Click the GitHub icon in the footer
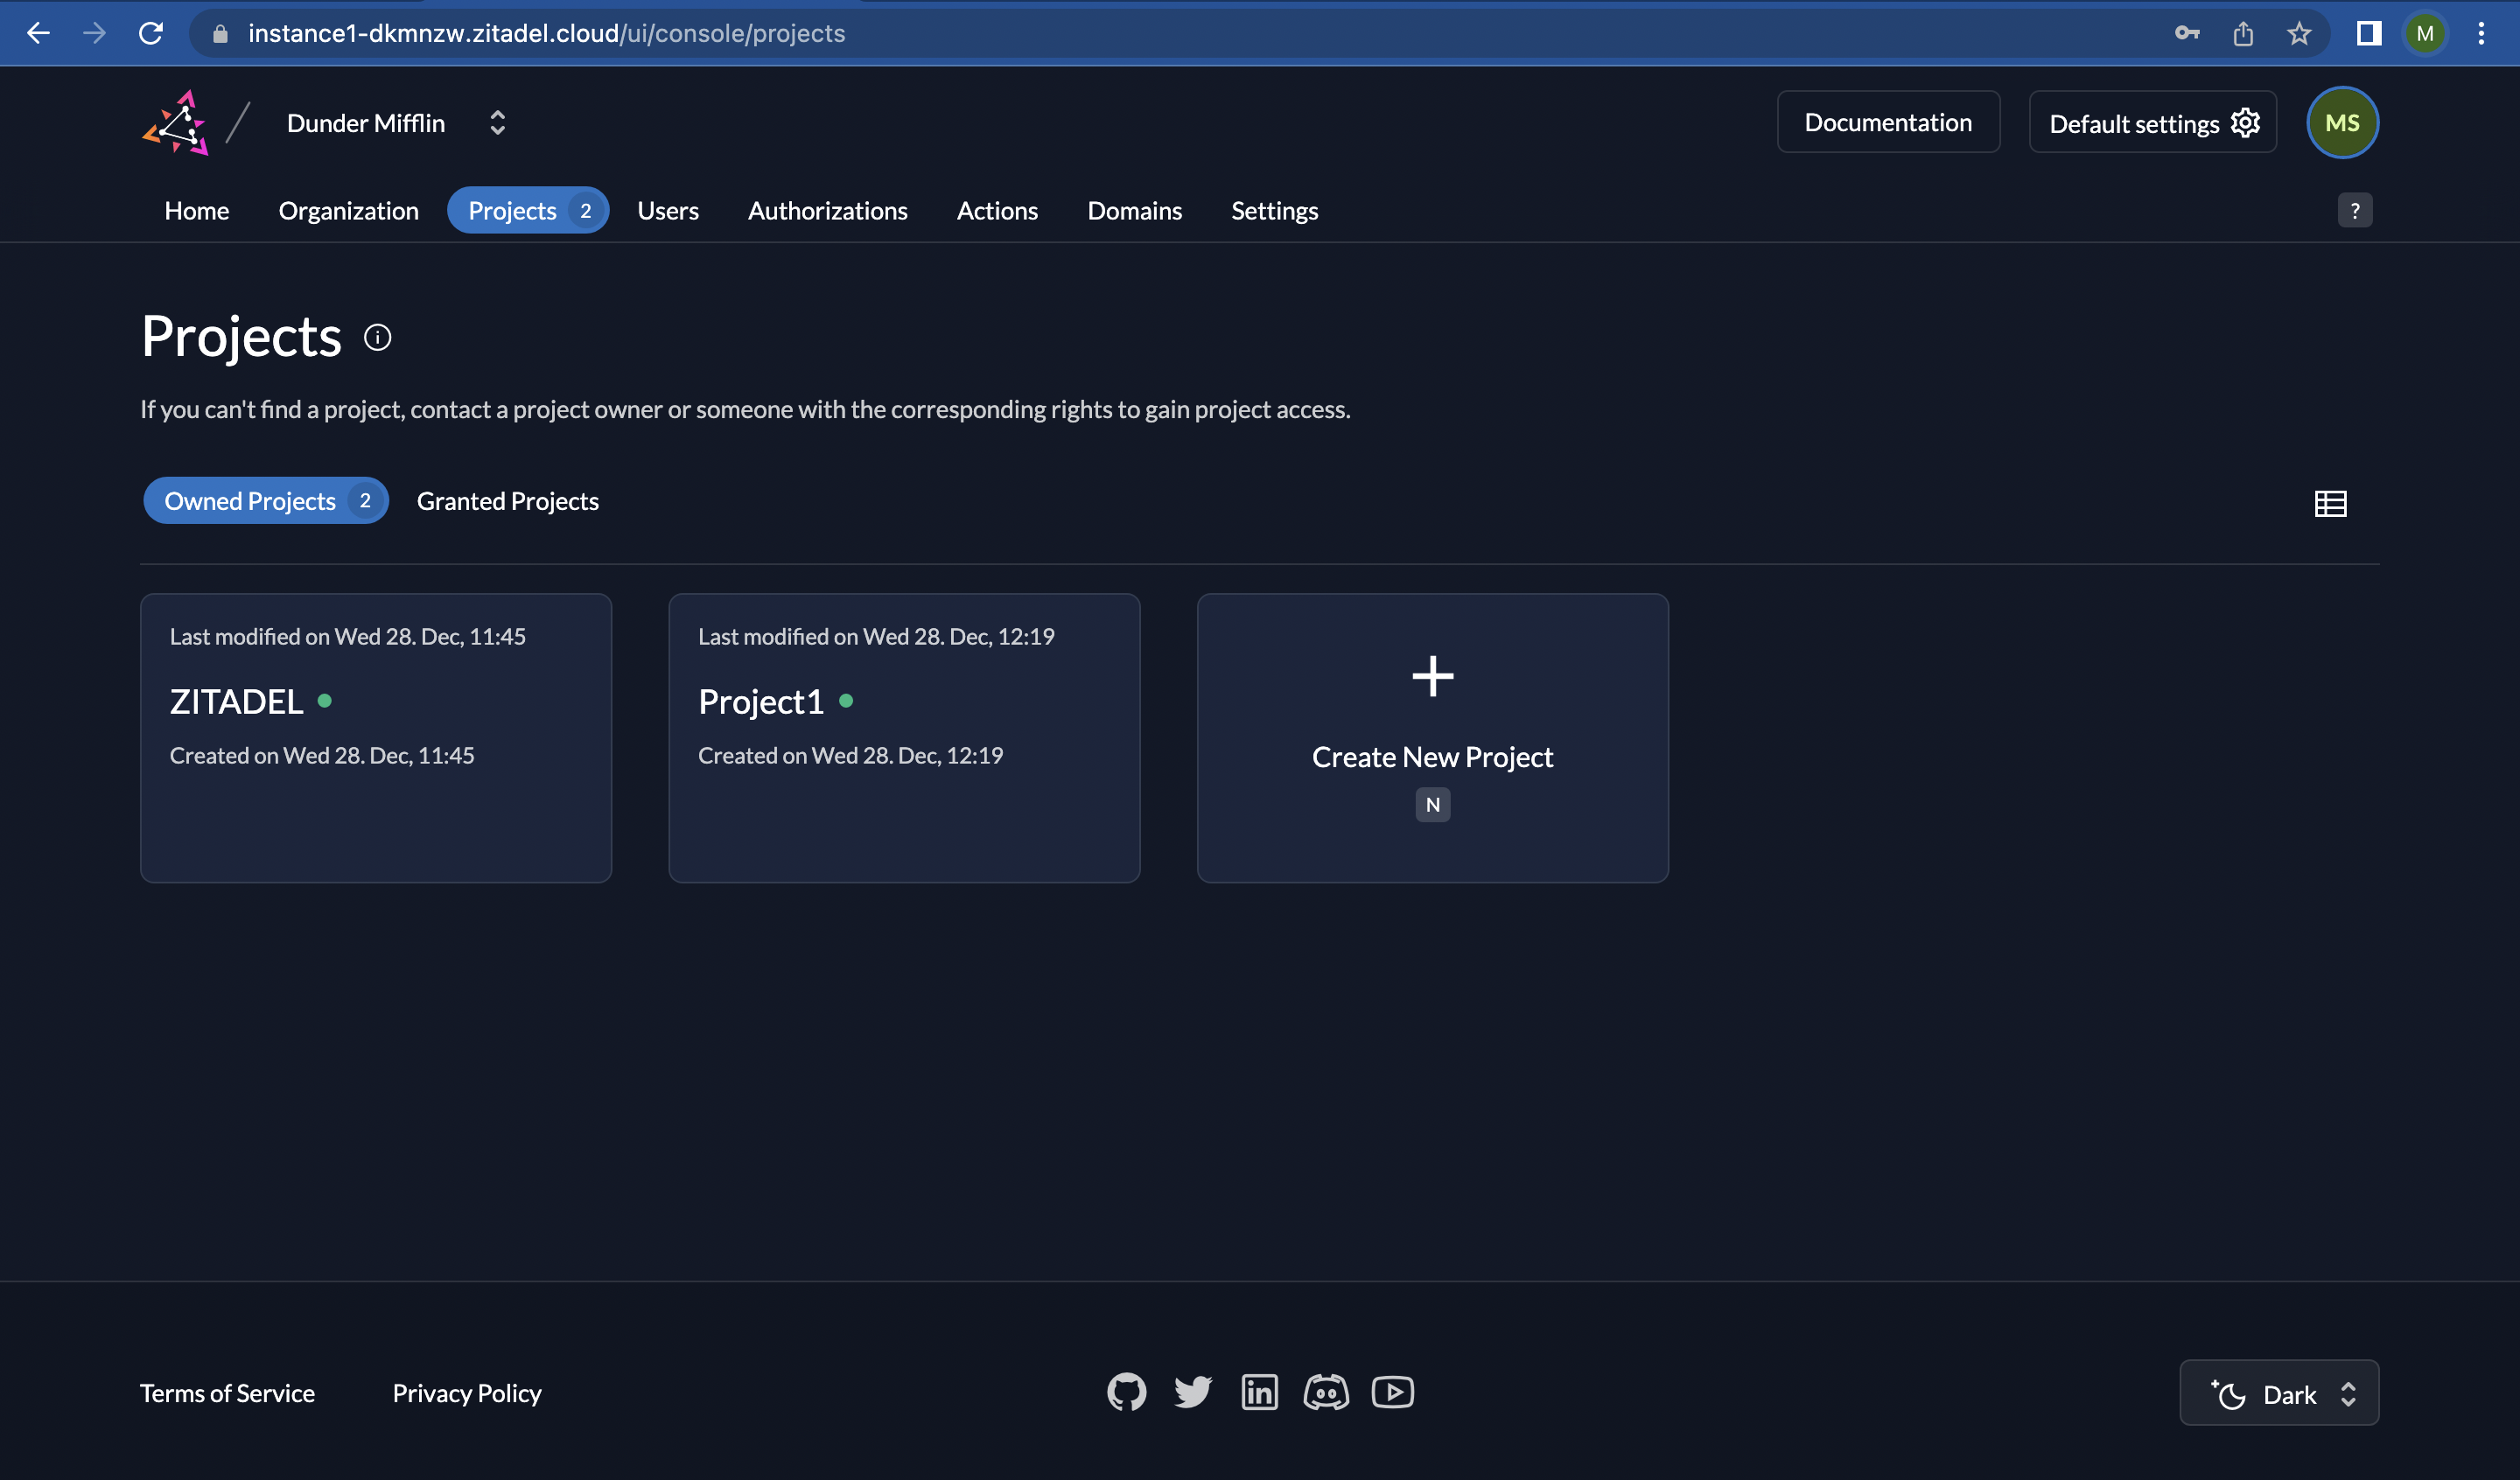2520x1480 pixels. [x=1123, y=1392]
